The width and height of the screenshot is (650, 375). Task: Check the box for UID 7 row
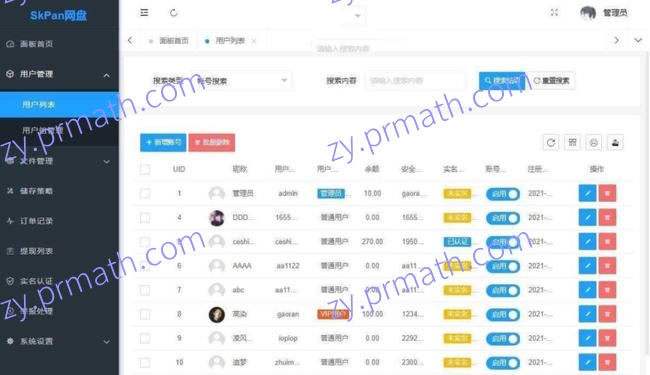click(145, 290)
